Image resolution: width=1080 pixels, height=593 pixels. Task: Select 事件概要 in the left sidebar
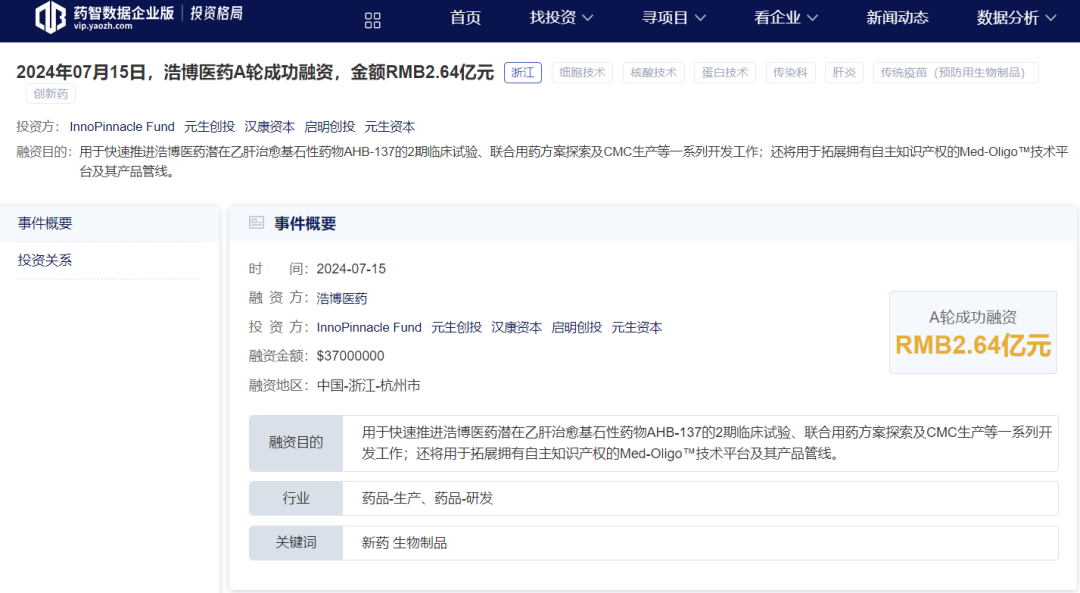[x=110, y=223]
